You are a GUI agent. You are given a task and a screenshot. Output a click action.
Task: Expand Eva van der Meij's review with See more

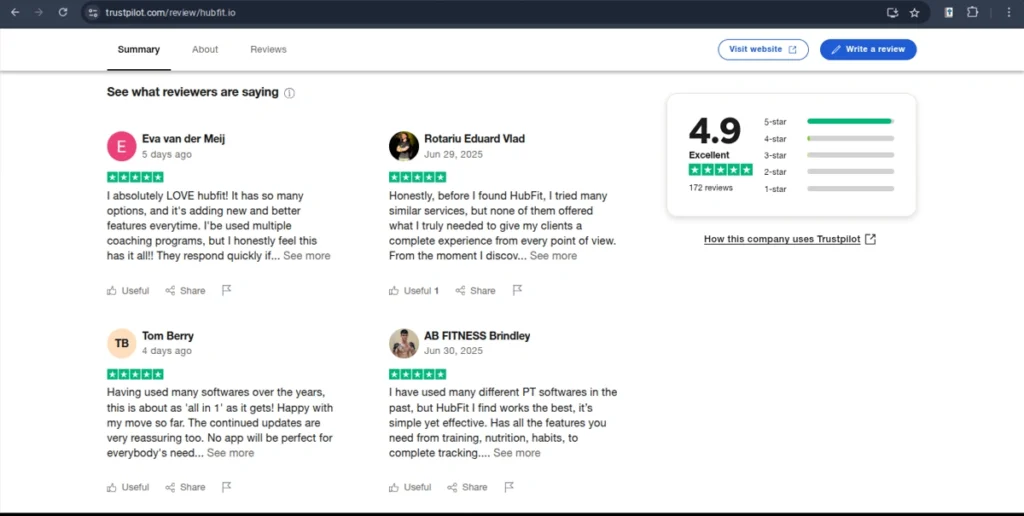[306, 256]
